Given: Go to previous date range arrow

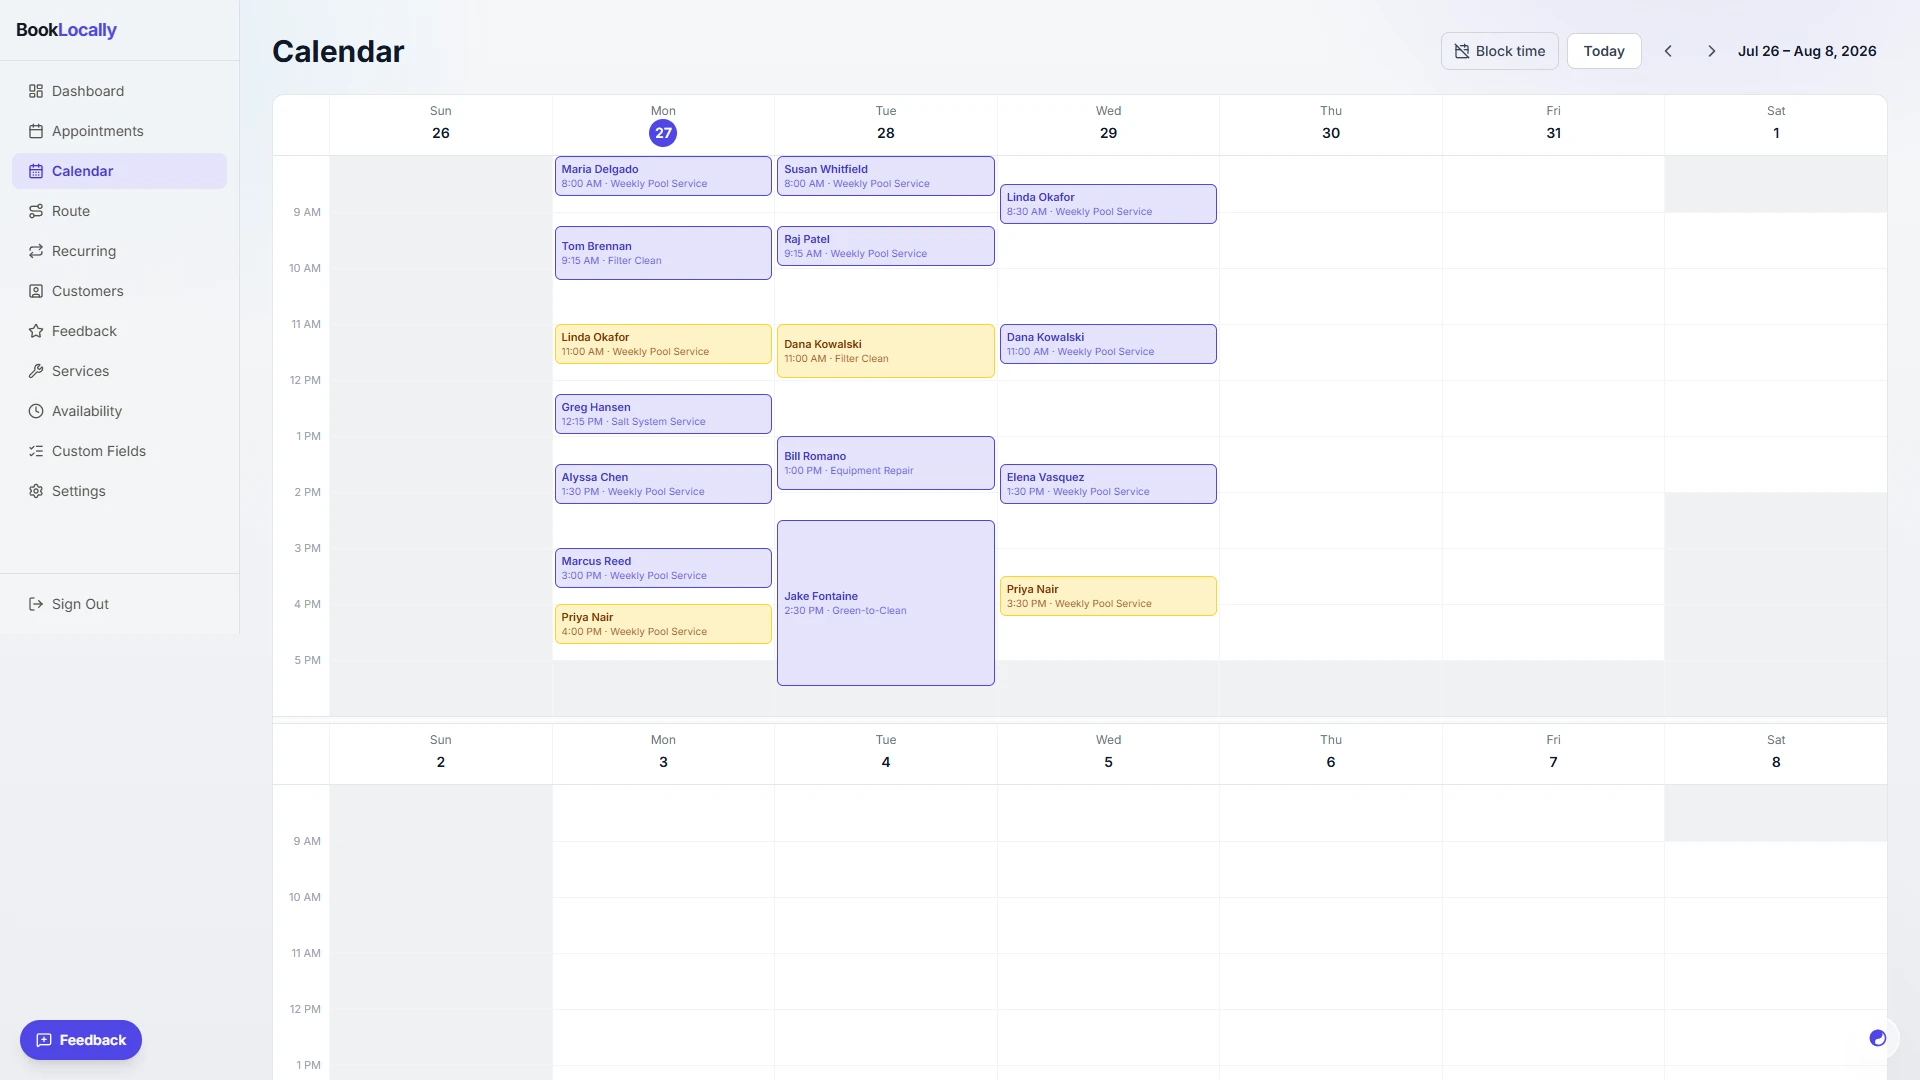Looking at the screenshot, I should point(1668,51).
